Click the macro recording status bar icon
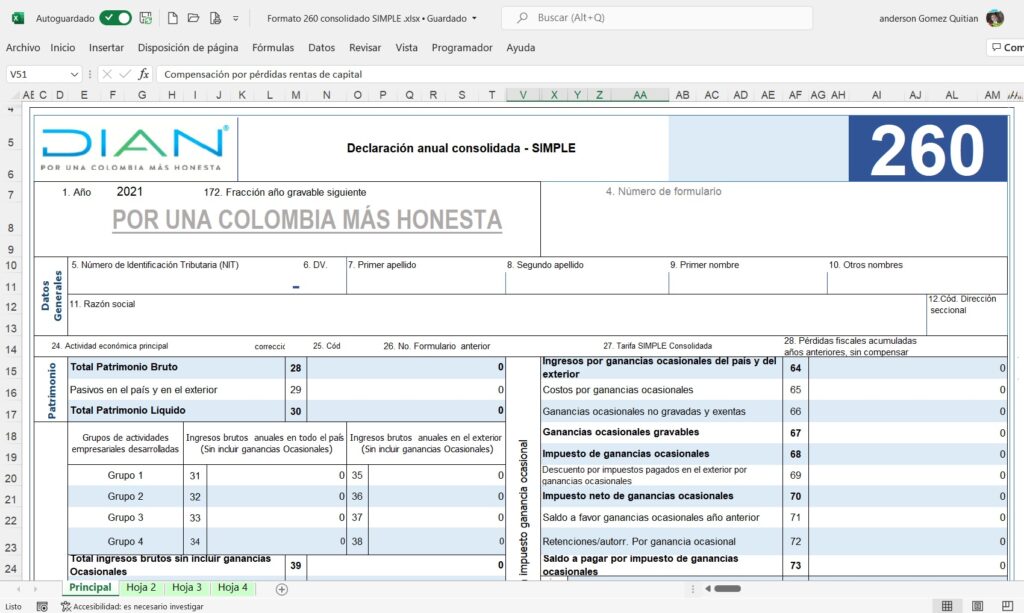This screenshot has height=613, width=1024. coord(41,606)
